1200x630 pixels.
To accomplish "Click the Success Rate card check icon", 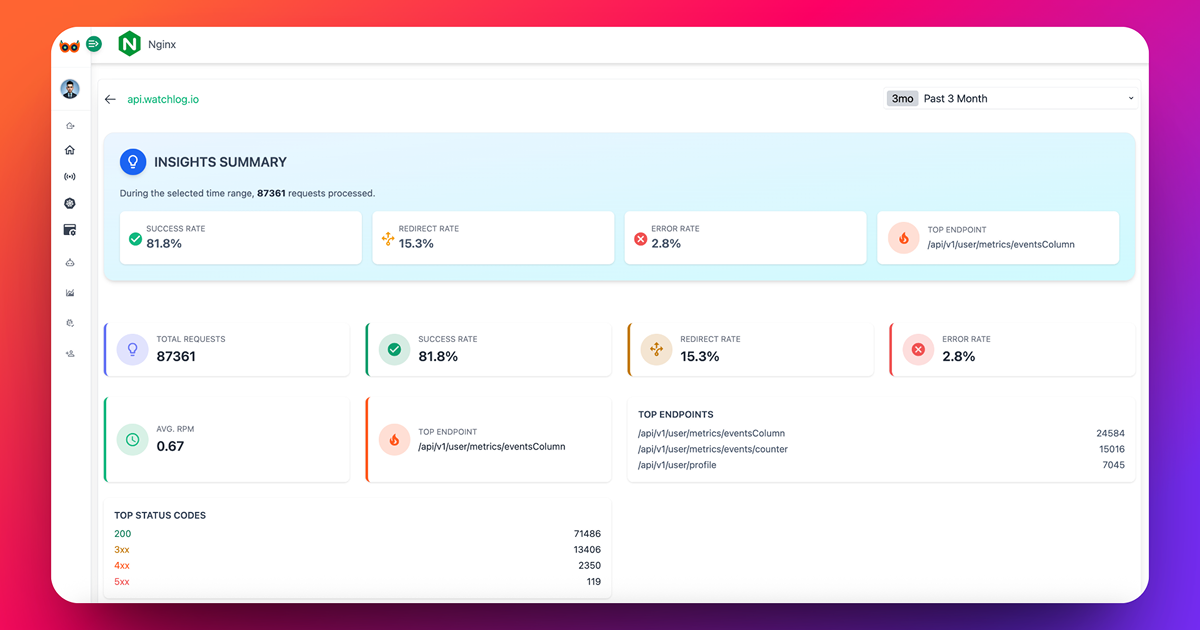I will [x=394, y=349].
